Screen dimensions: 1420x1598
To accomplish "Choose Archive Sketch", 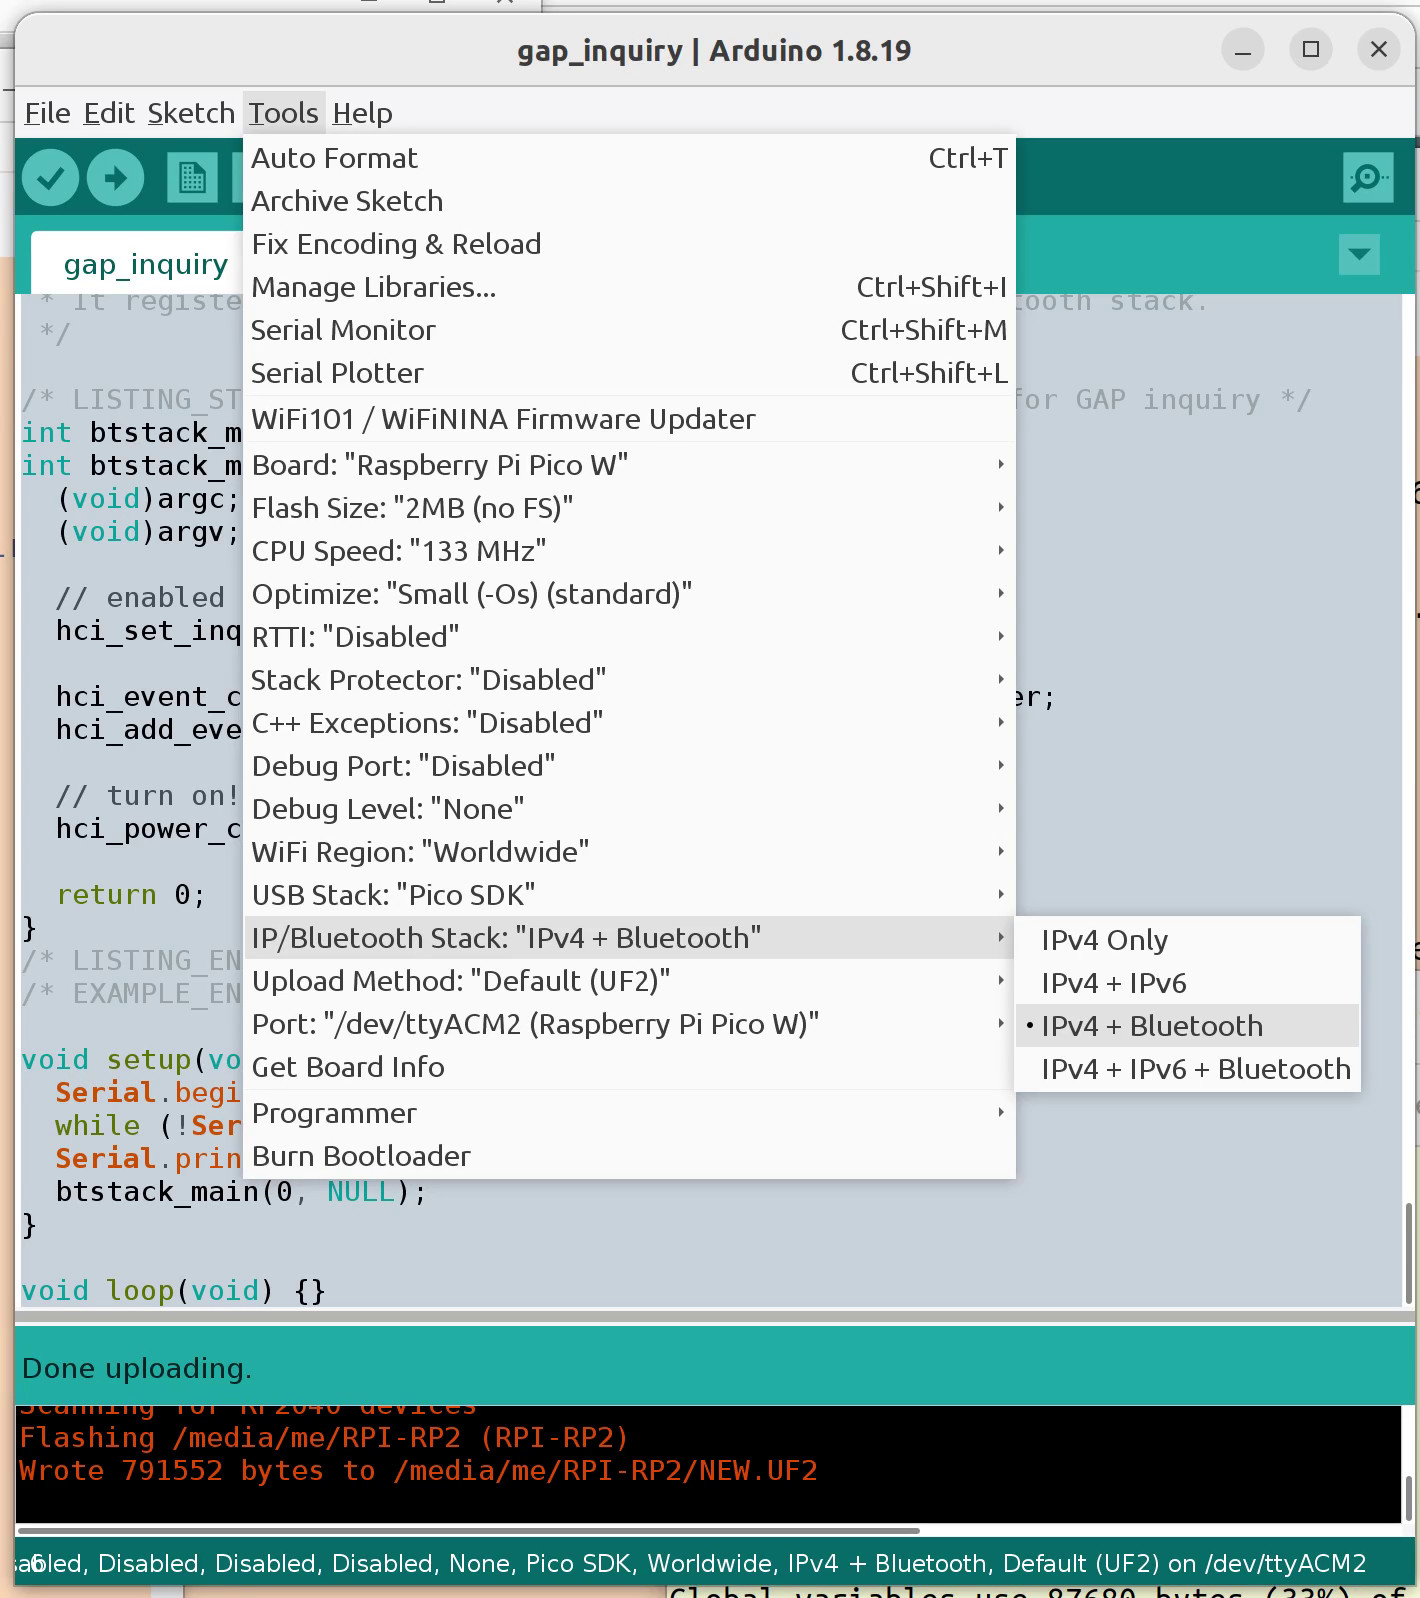I will pyautogui.click(x=629, y=201).
